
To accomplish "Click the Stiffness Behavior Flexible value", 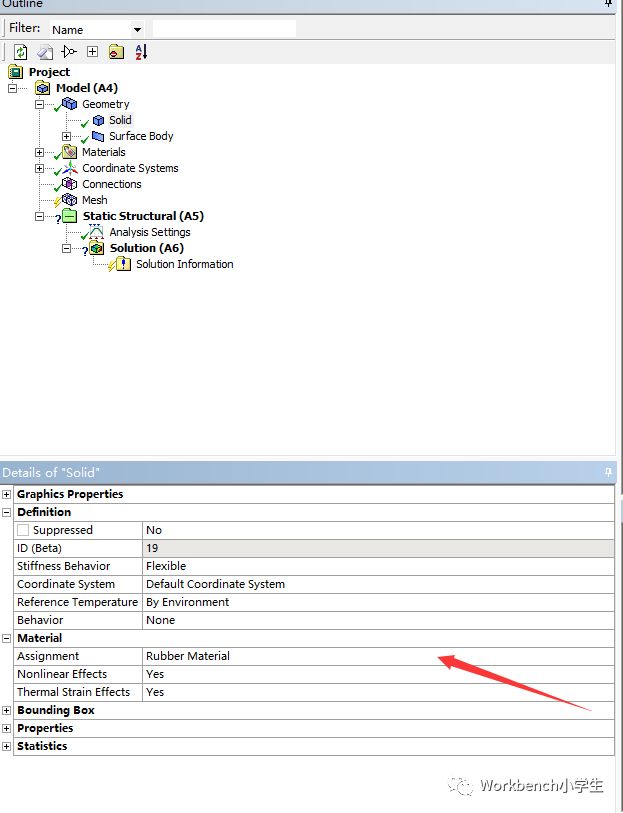I will click(x=166, y=566).
